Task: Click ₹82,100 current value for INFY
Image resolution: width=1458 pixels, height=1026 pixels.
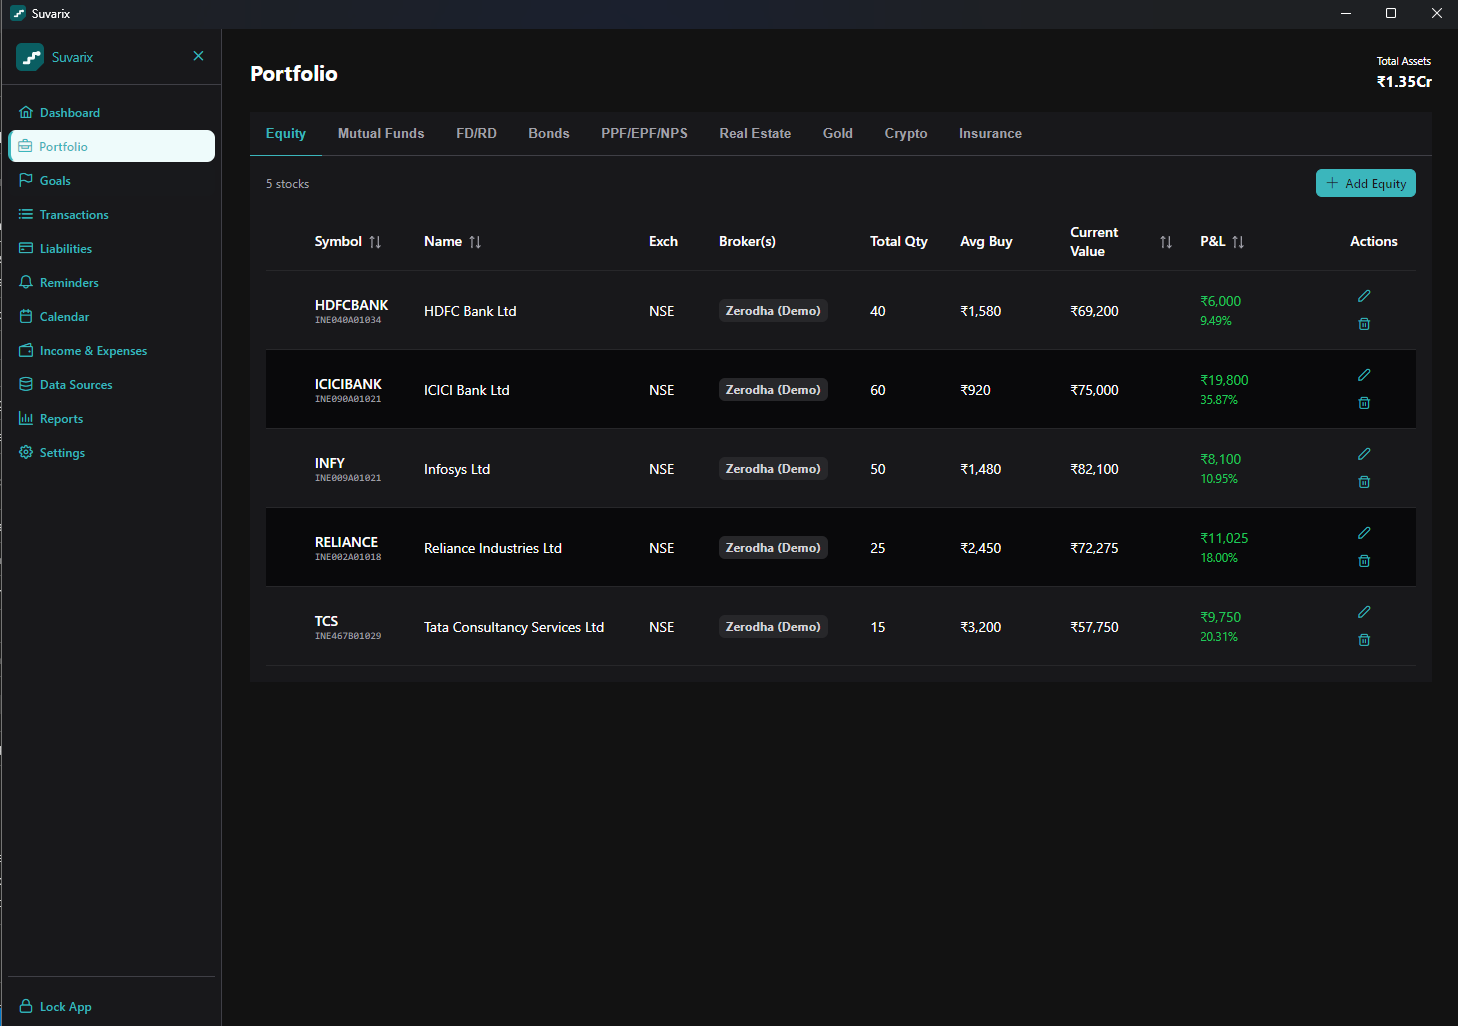Action: coord(1094,469)
